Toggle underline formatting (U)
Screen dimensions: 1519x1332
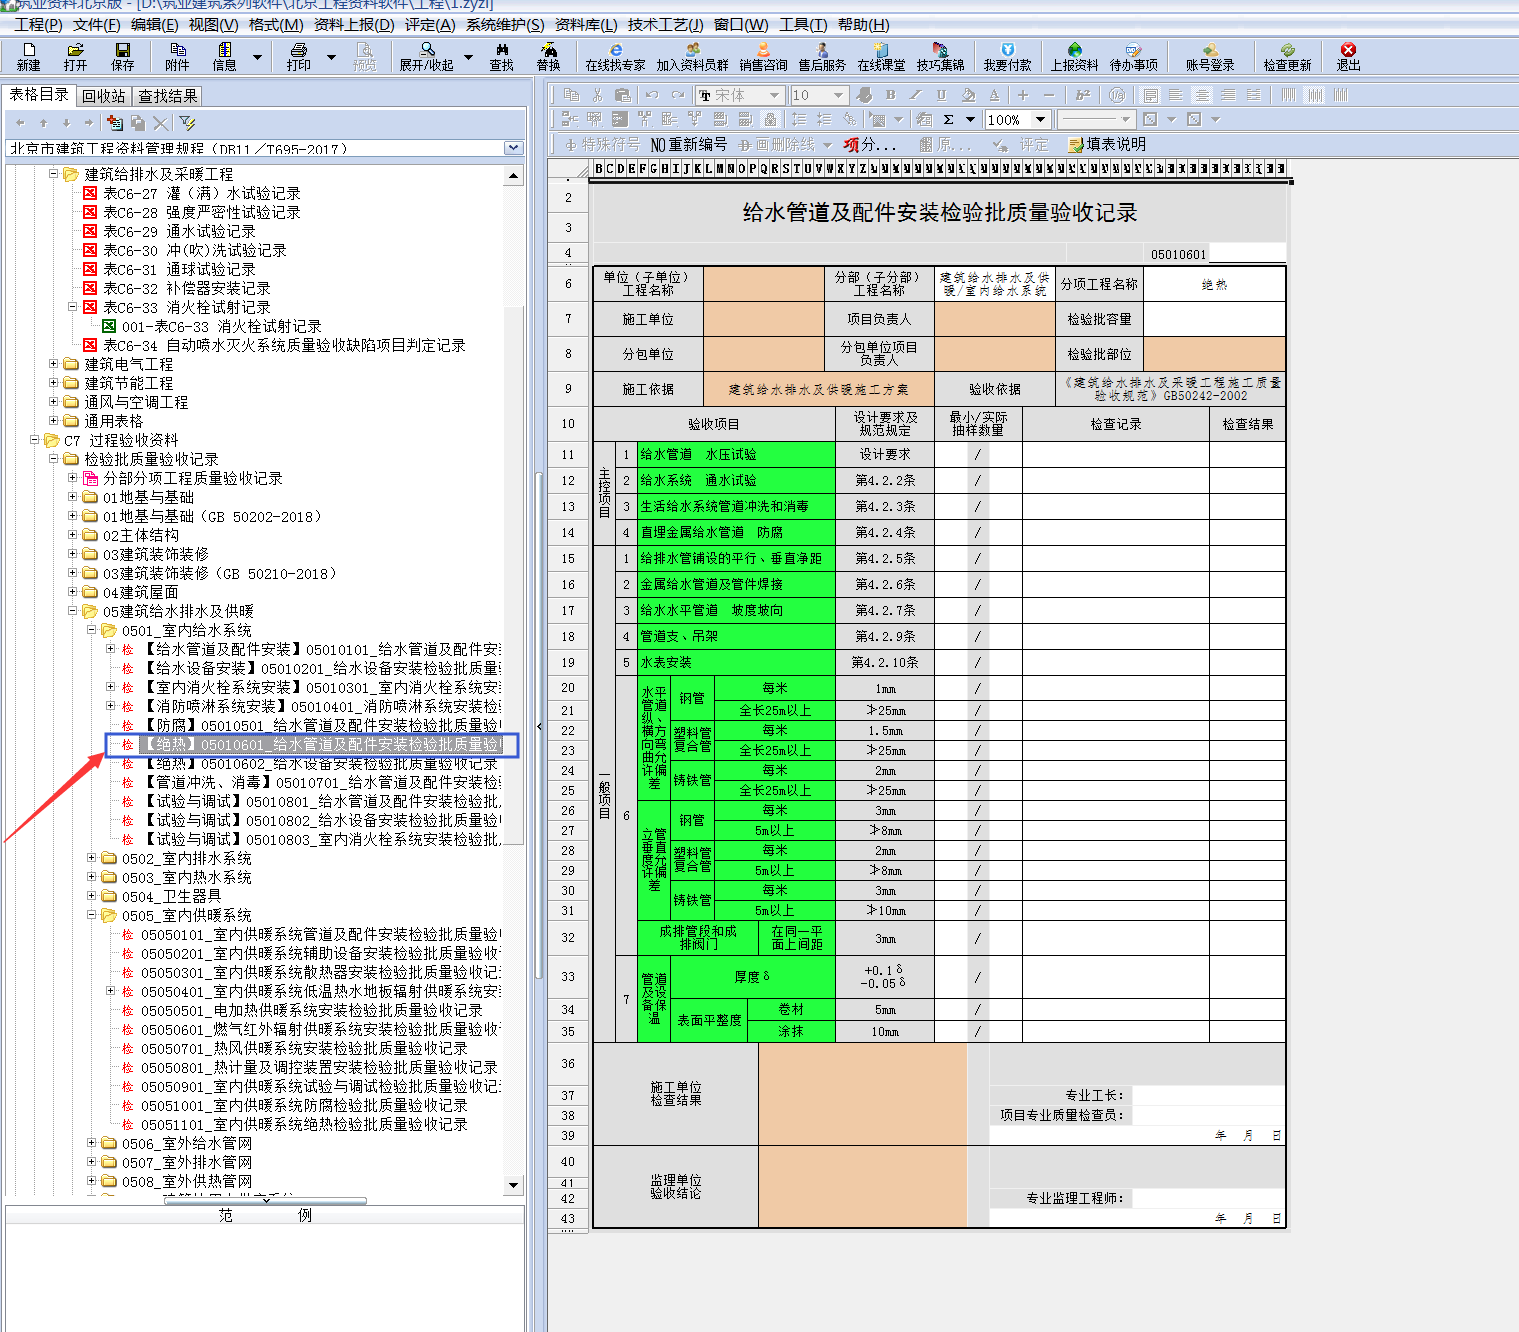tap(941, 95)
